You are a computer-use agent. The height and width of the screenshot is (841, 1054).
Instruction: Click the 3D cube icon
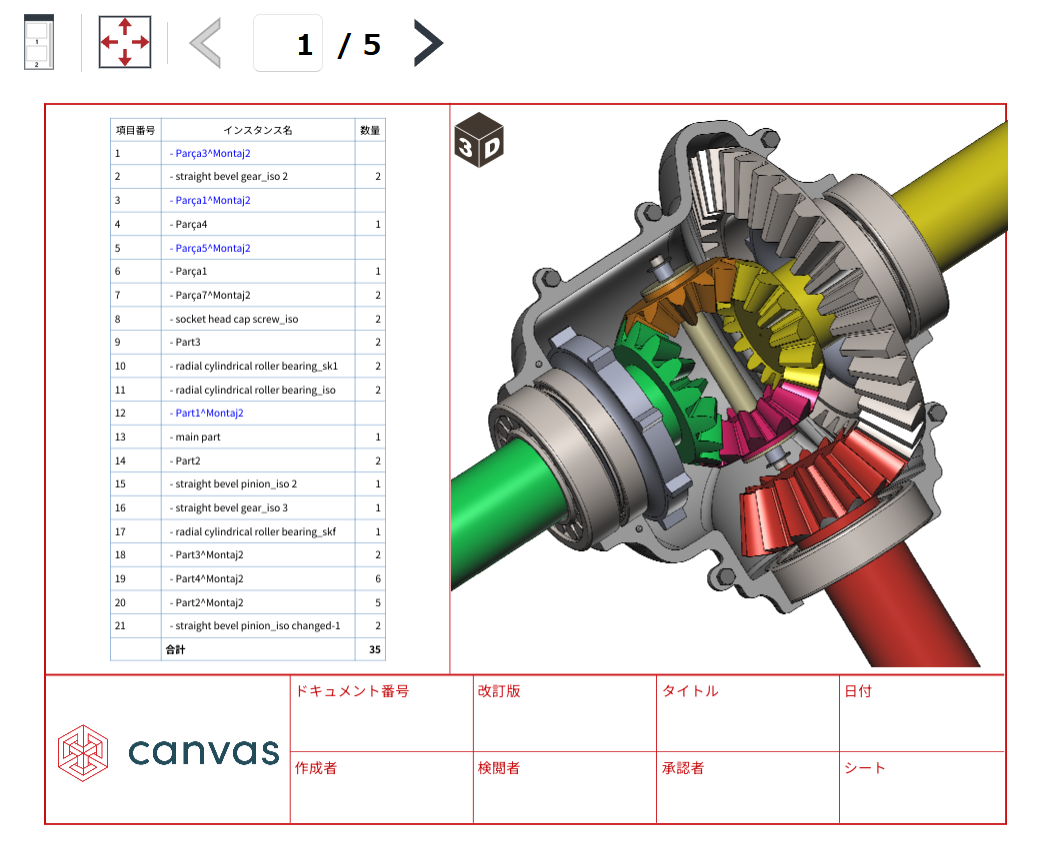coord(479,140)
